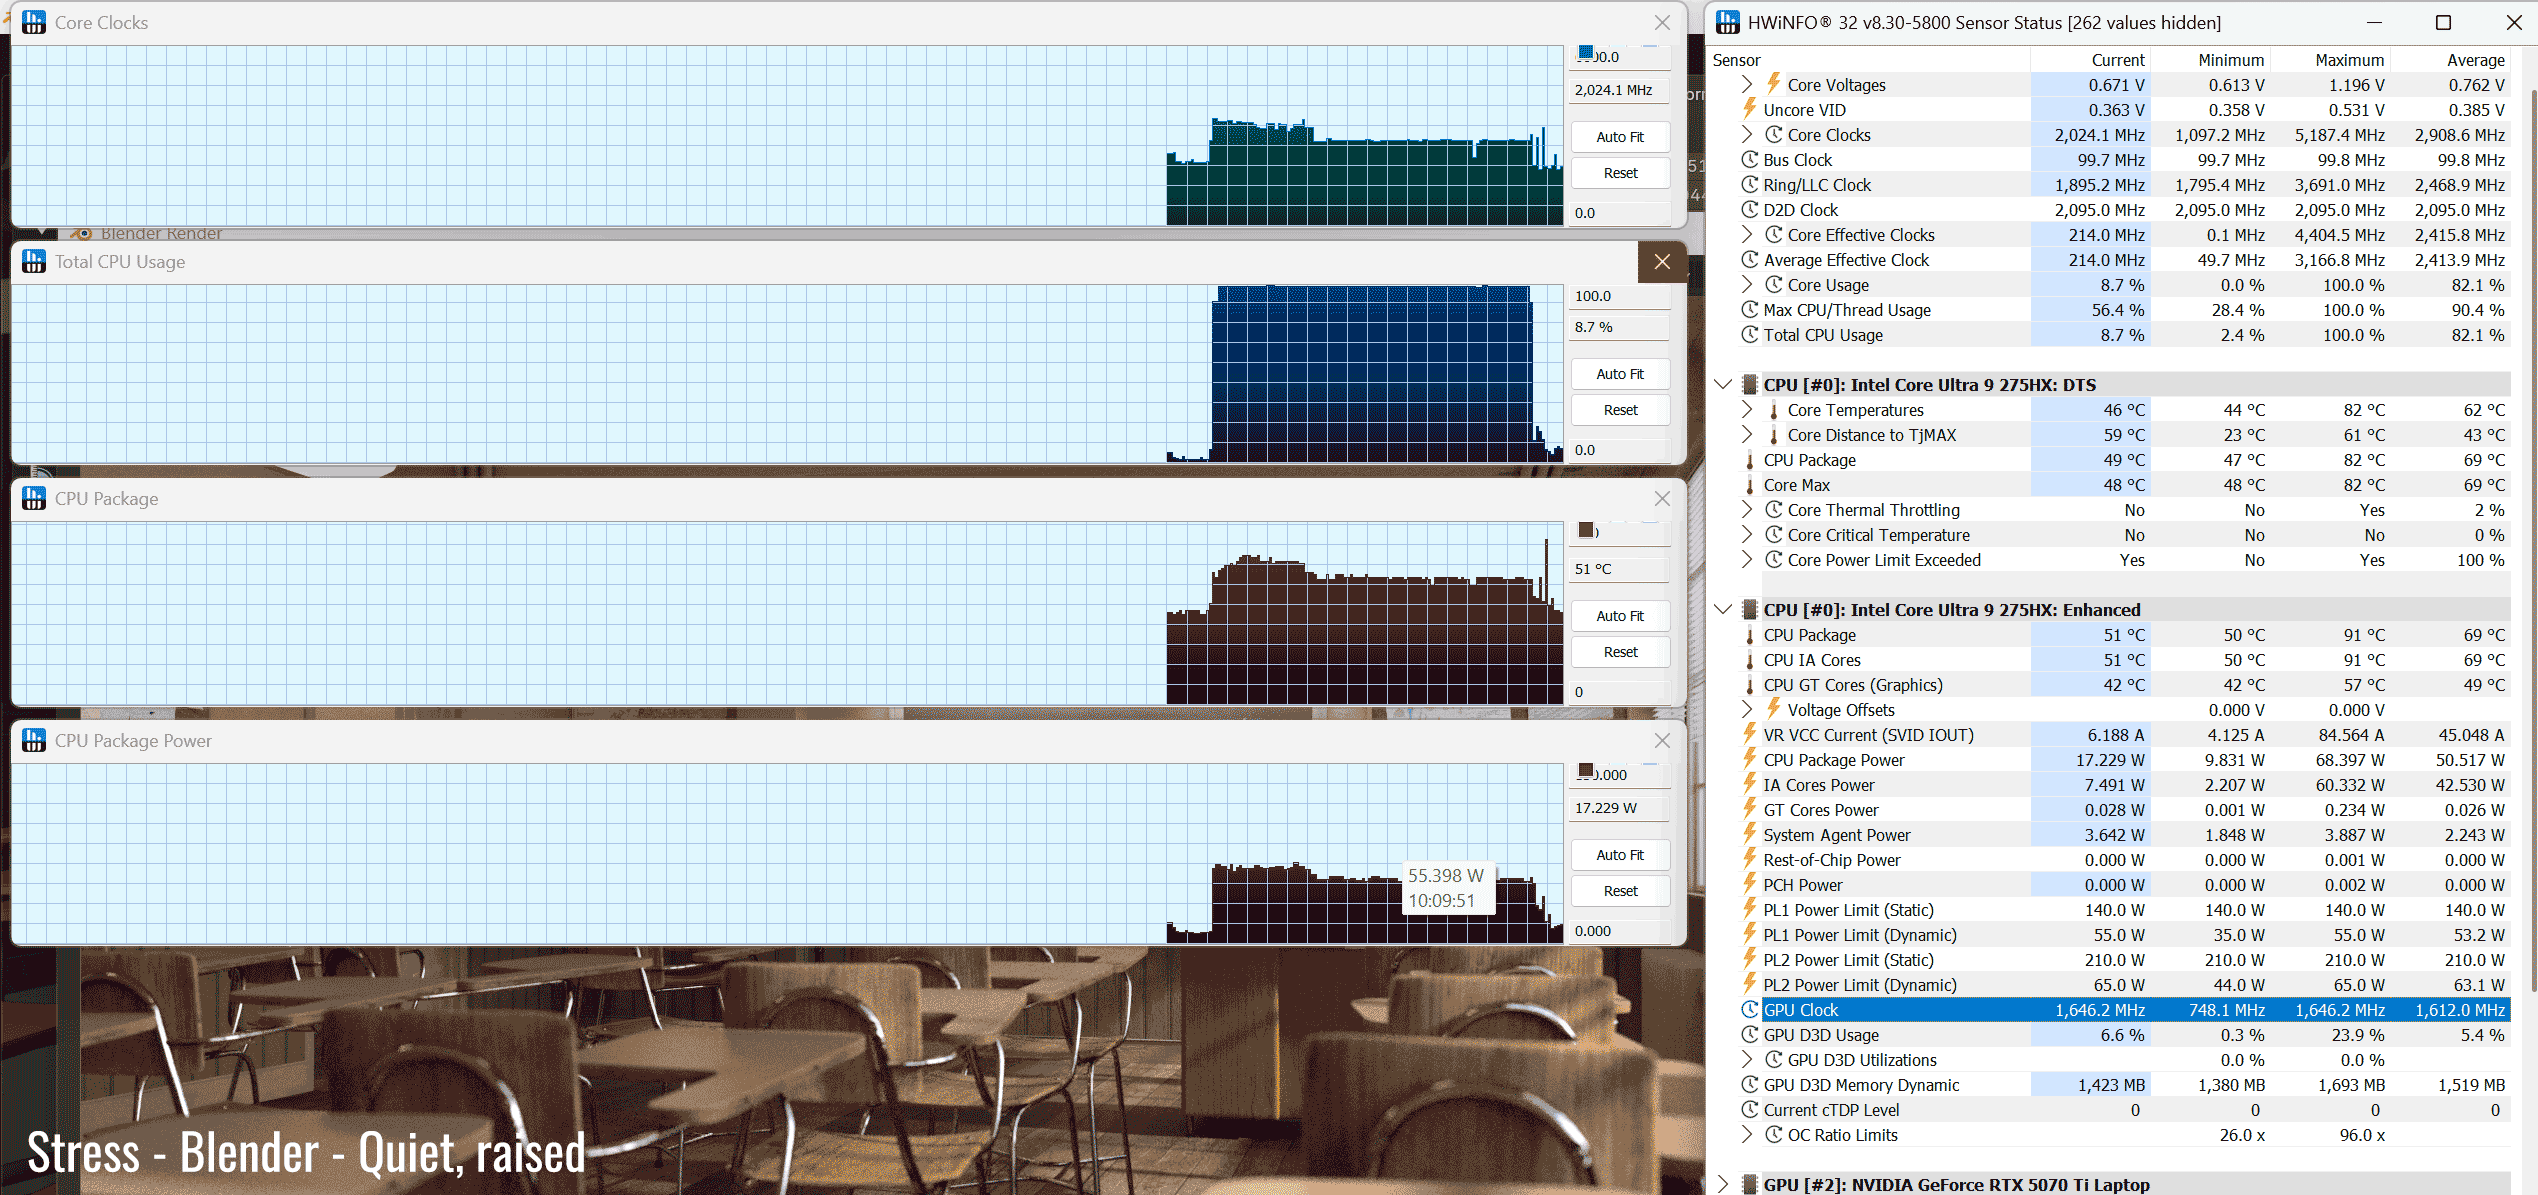Screen dimensions: 2538x1195
Task: Click the Core Clocks graph color swatch
Action: click(1586, 53)
